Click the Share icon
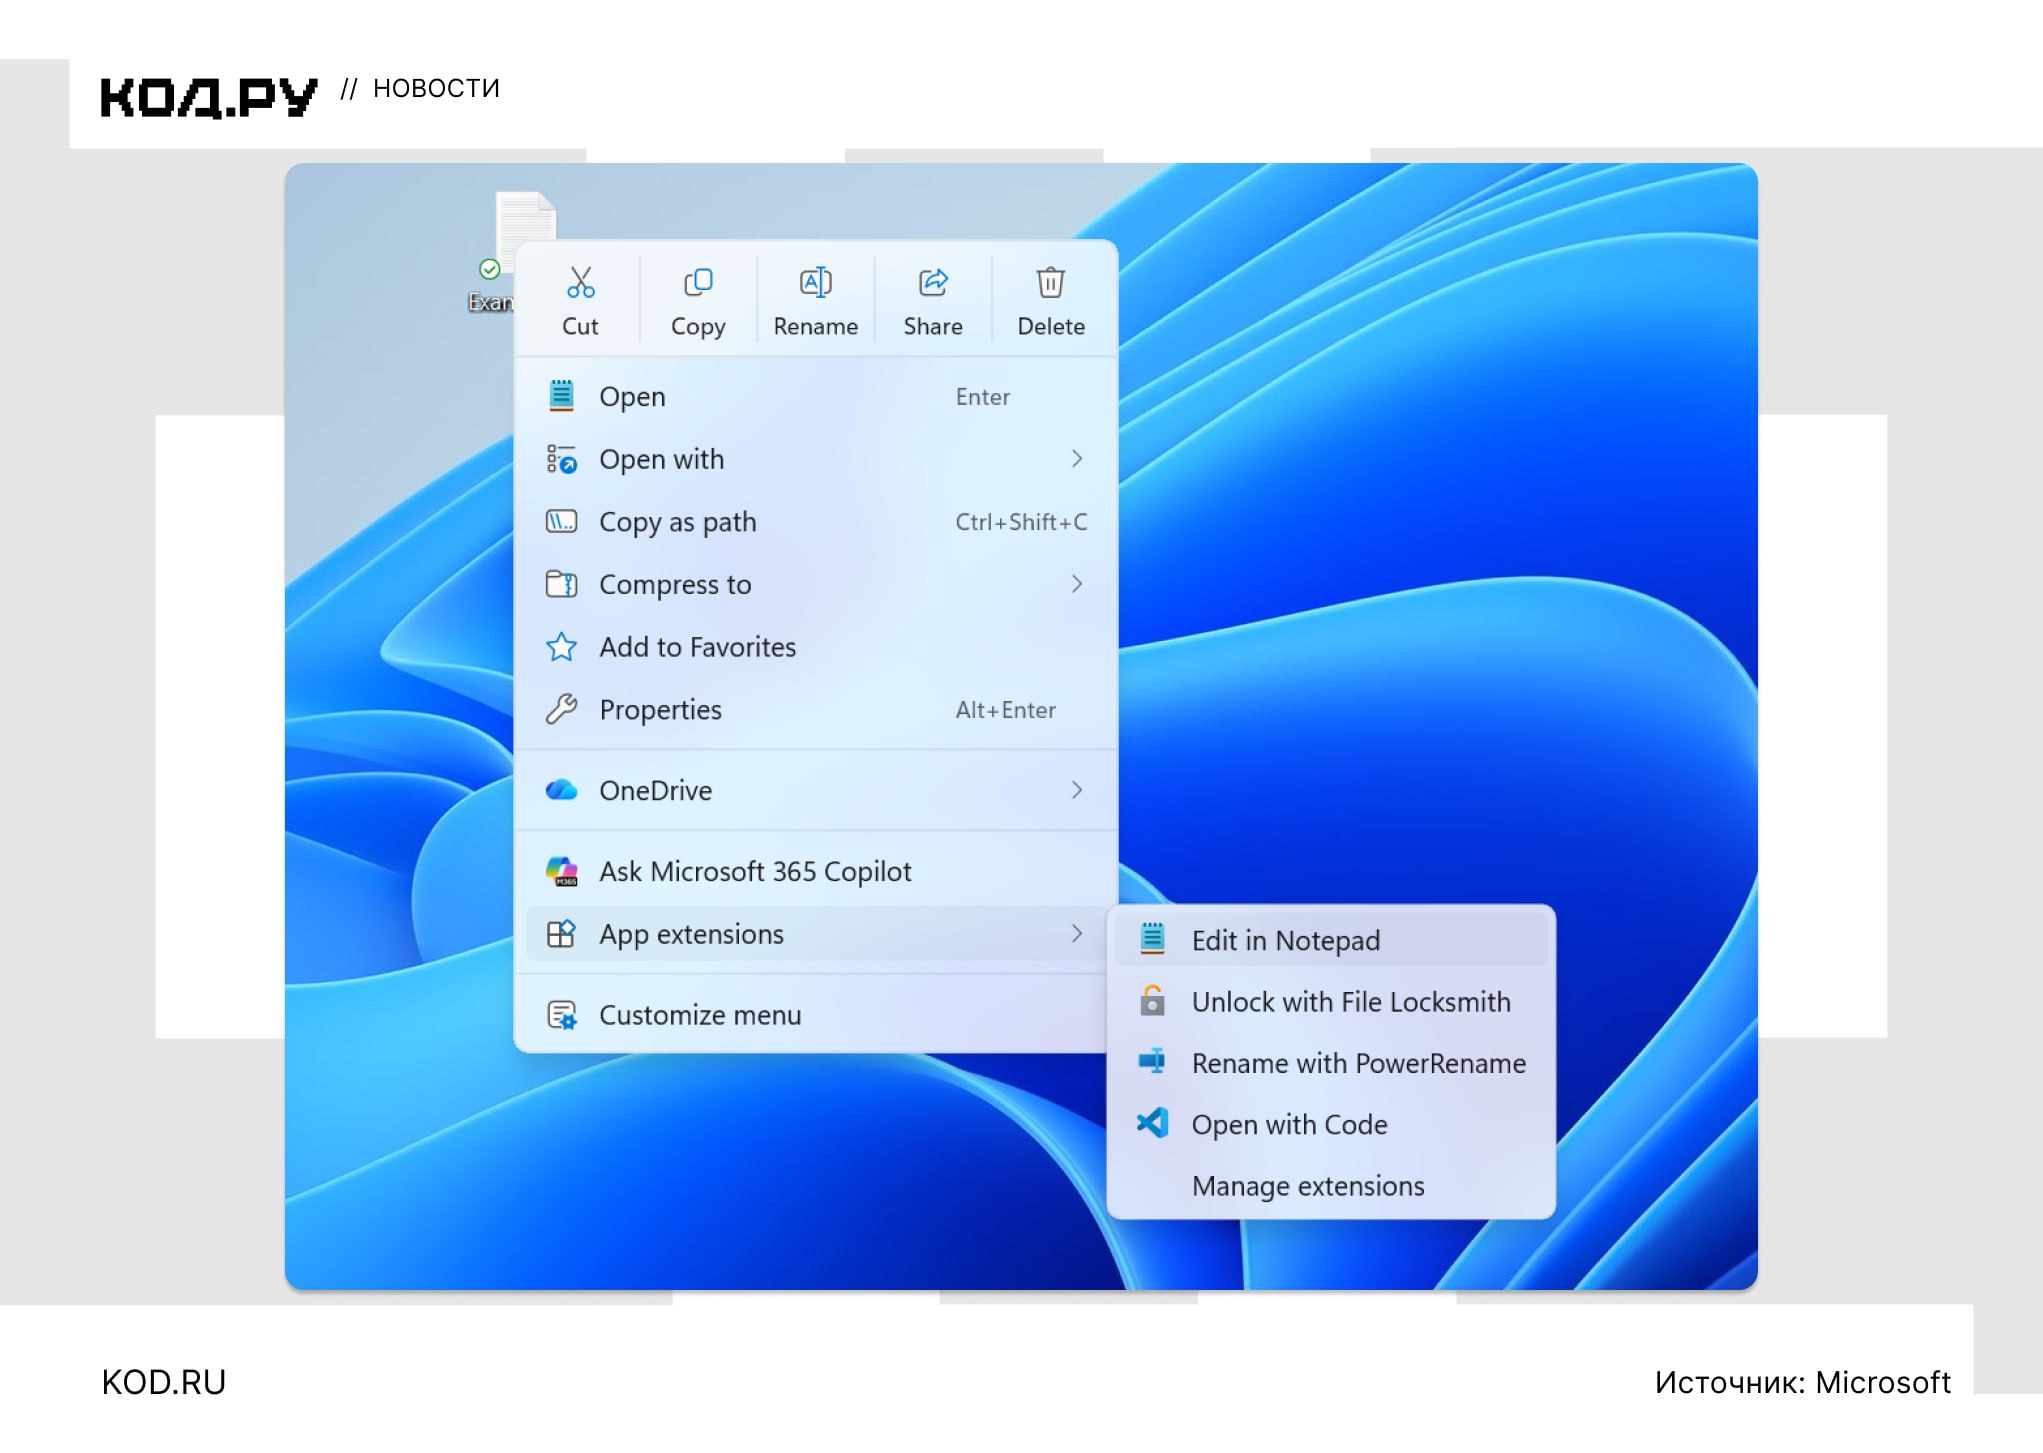The height and width of the screenshot is (1453, 2043). [x=933, y=283]
